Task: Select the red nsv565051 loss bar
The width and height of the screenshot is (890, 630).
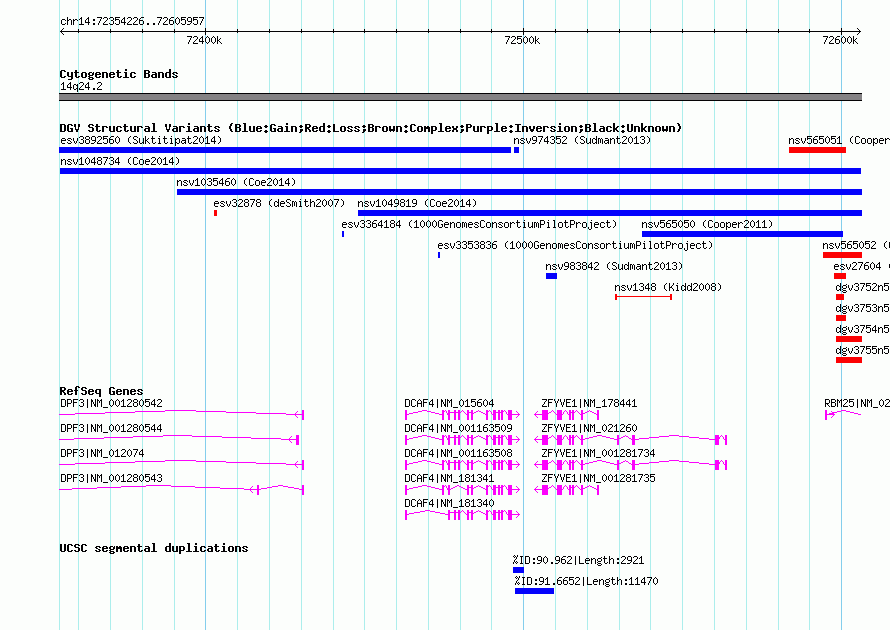Action: coord(817,150)
